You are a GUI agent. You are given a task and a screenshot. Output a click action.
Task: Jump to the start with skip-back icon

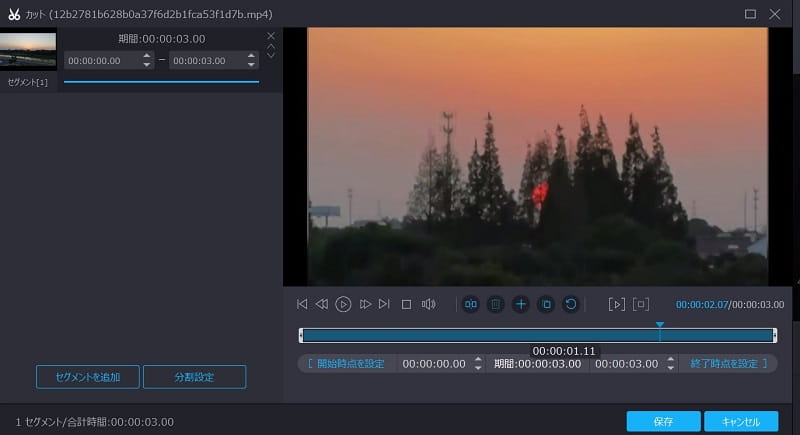click(x=302, y=304)
